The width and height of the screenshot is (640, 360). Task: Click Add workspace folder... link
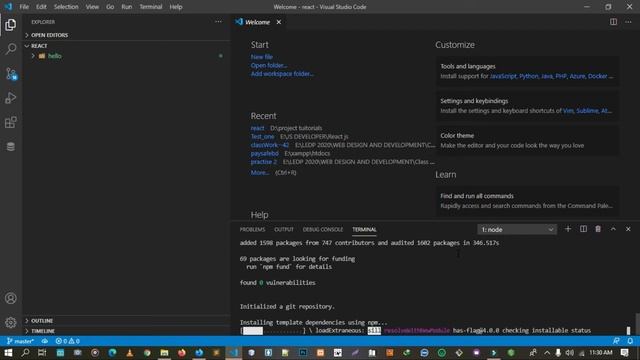pyautogui.click(x=282, y=74)
